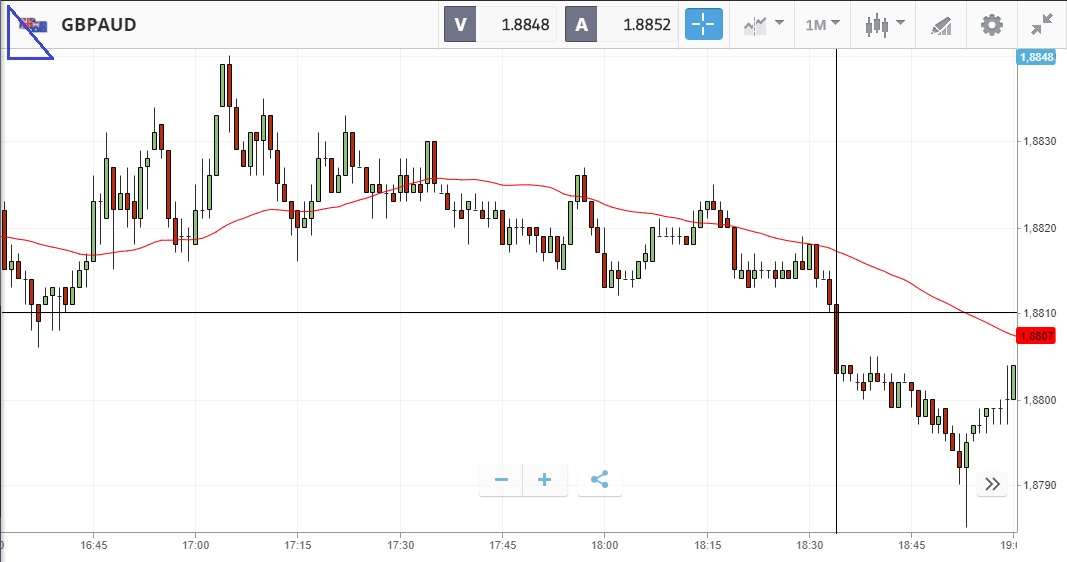Viewport: 1067px width, 562px height.
Task: Click the red 1,8807 moving average label
Action: coord(1036,336)
